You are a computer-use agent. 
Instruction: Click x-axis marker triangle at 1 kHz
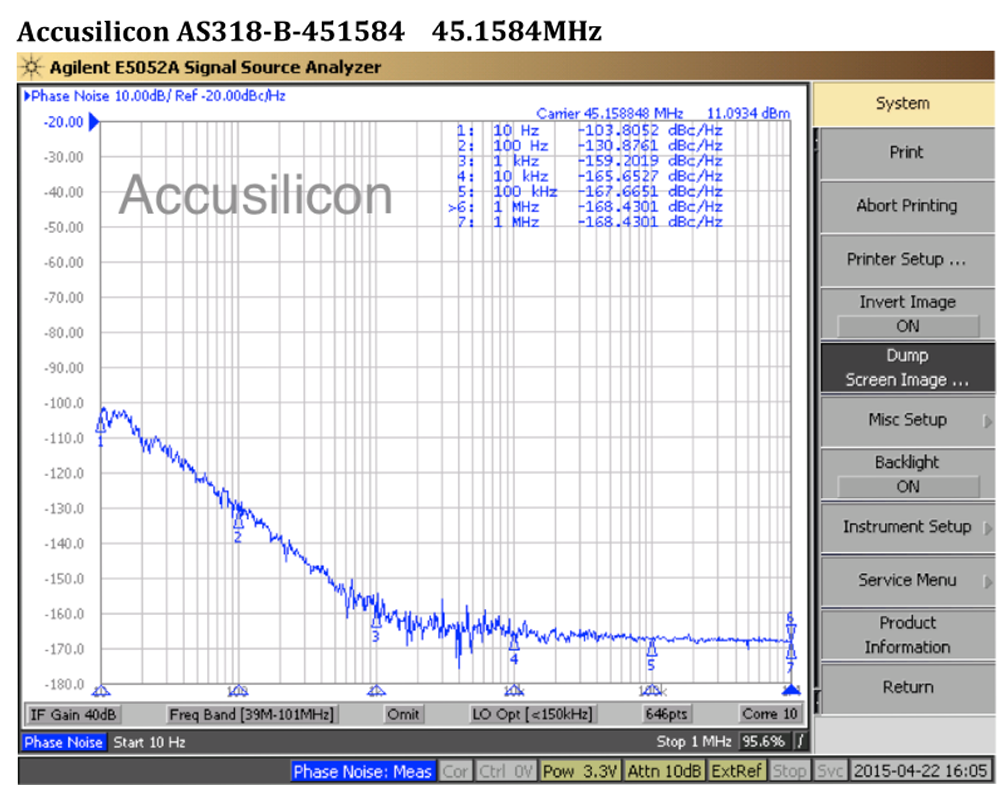[x=376, y=690]
